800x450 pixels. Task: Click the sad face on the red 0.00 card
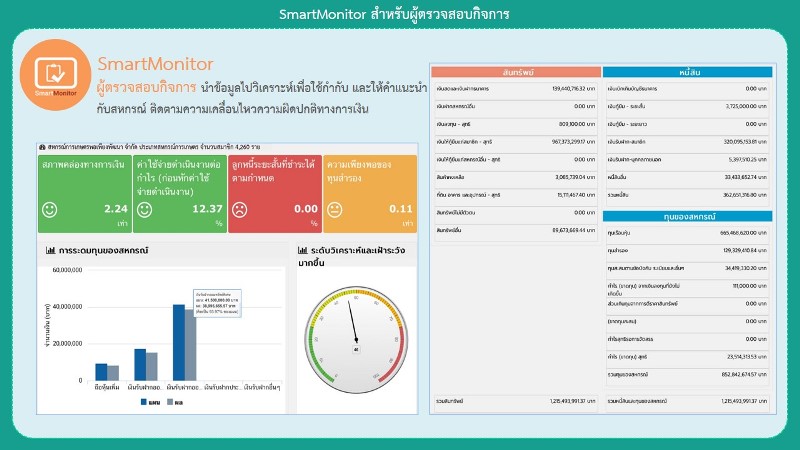tap(239, 210)
